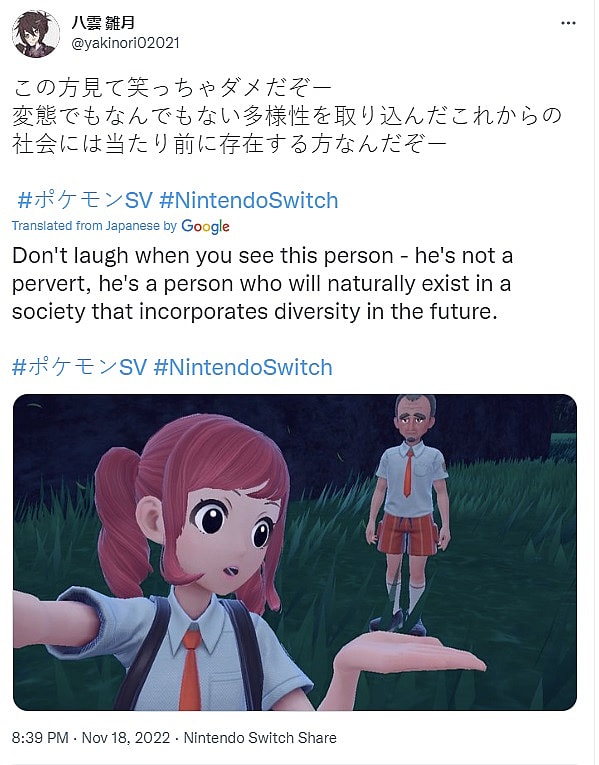Open the #NintendoSwitch hashtag in the translated text
Viewport: 599px width, 765px height.
(243, 367)
